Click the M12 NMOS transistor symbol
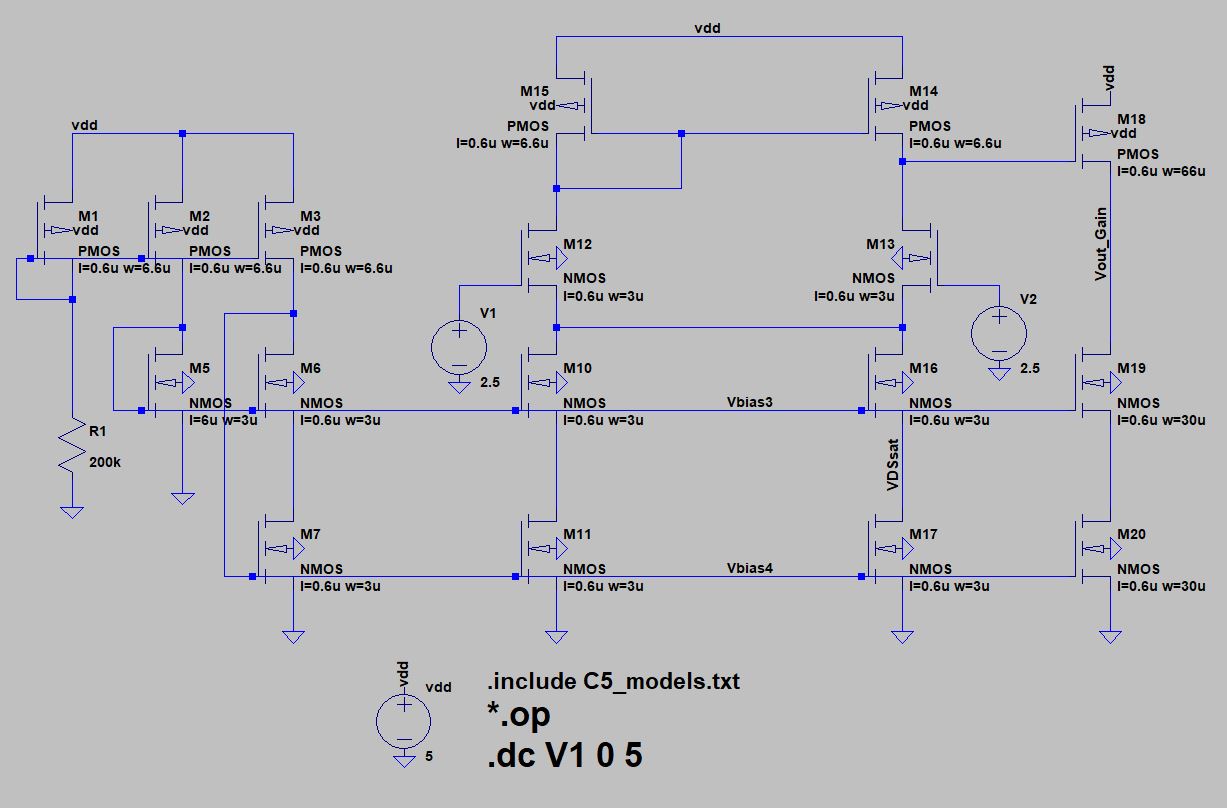 point(540,260)
